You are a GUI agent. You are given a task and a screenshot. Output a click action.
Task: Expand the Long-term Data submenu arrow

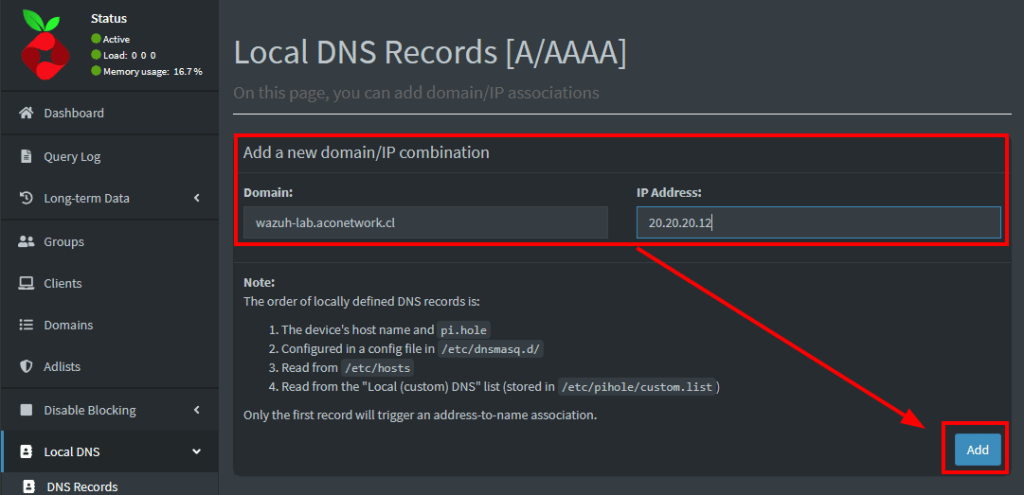click(197, 198)
